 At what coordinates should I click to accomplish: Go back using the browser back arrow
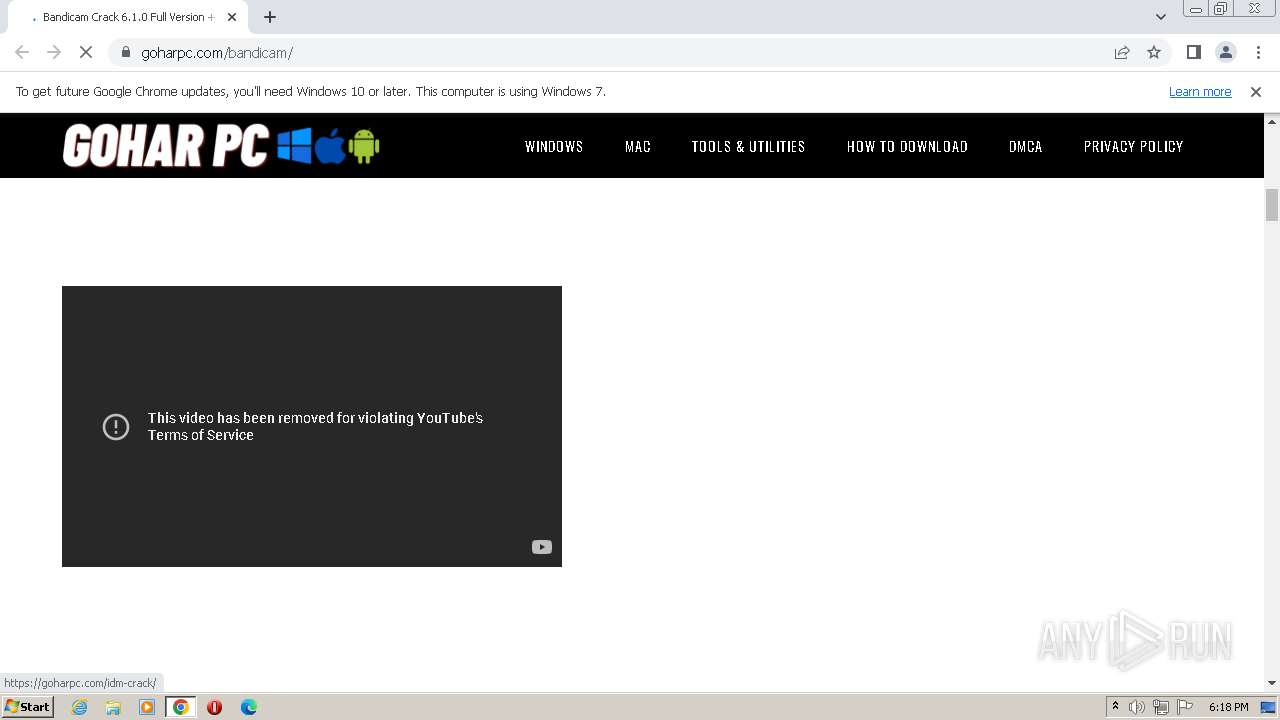point(22,52)
